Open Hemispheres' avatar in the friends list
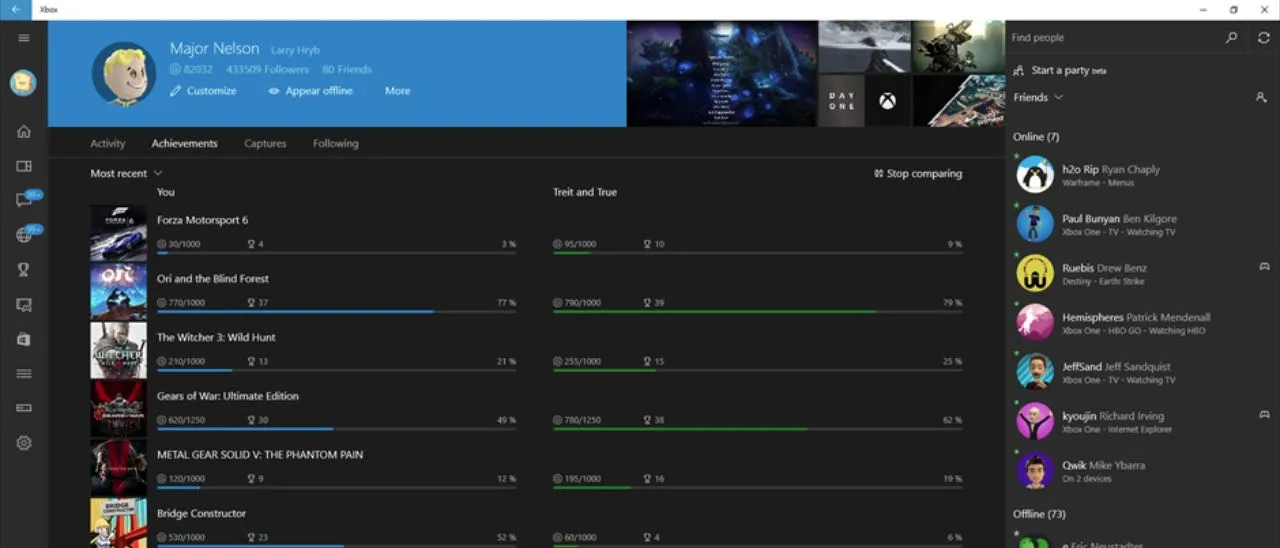Screen dimensions: 1280x548 click(x=1035, y=322)
